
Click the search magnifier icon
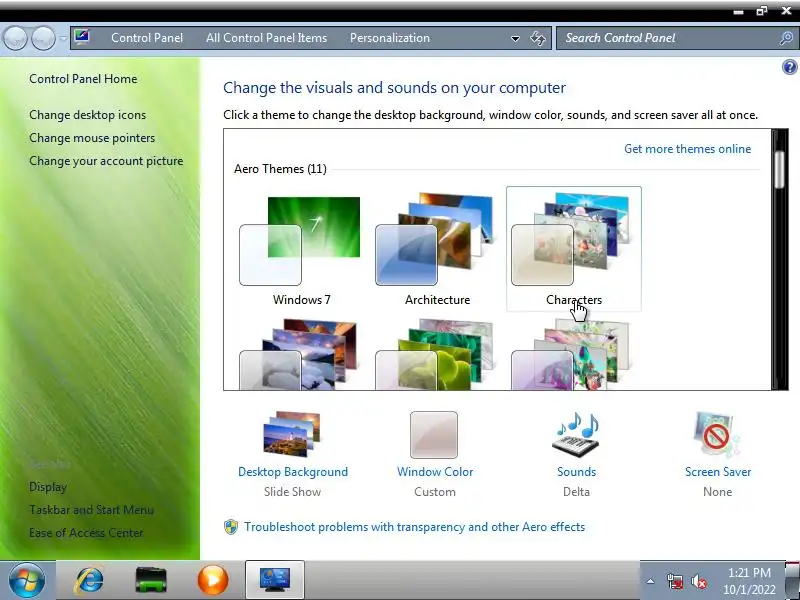click(x=786, y=38)
